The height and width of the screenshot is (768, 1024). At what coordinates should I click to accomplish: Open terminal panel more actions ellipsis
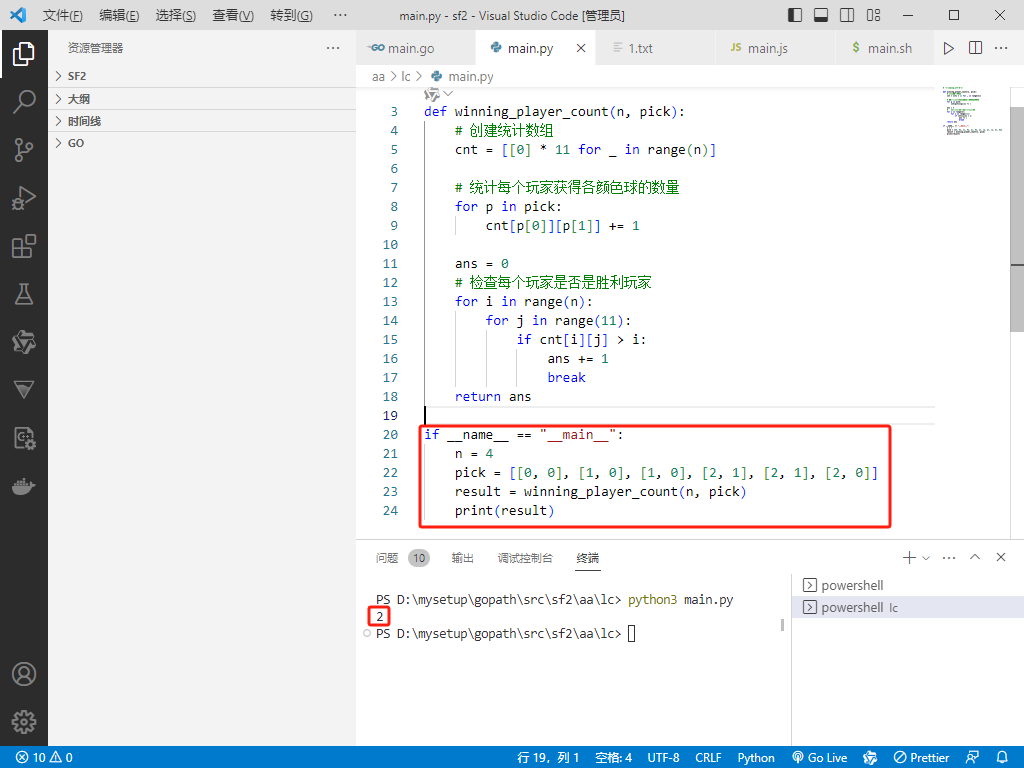(949, 558)
